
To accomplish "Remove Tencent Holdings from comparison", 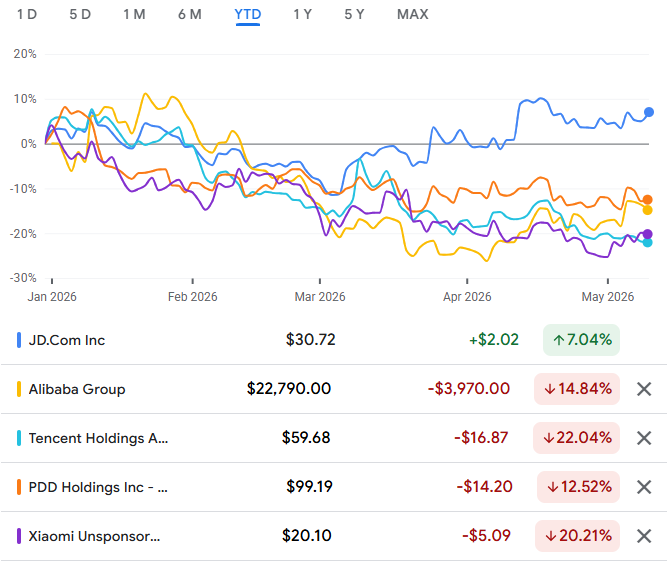I will (644, 438).
